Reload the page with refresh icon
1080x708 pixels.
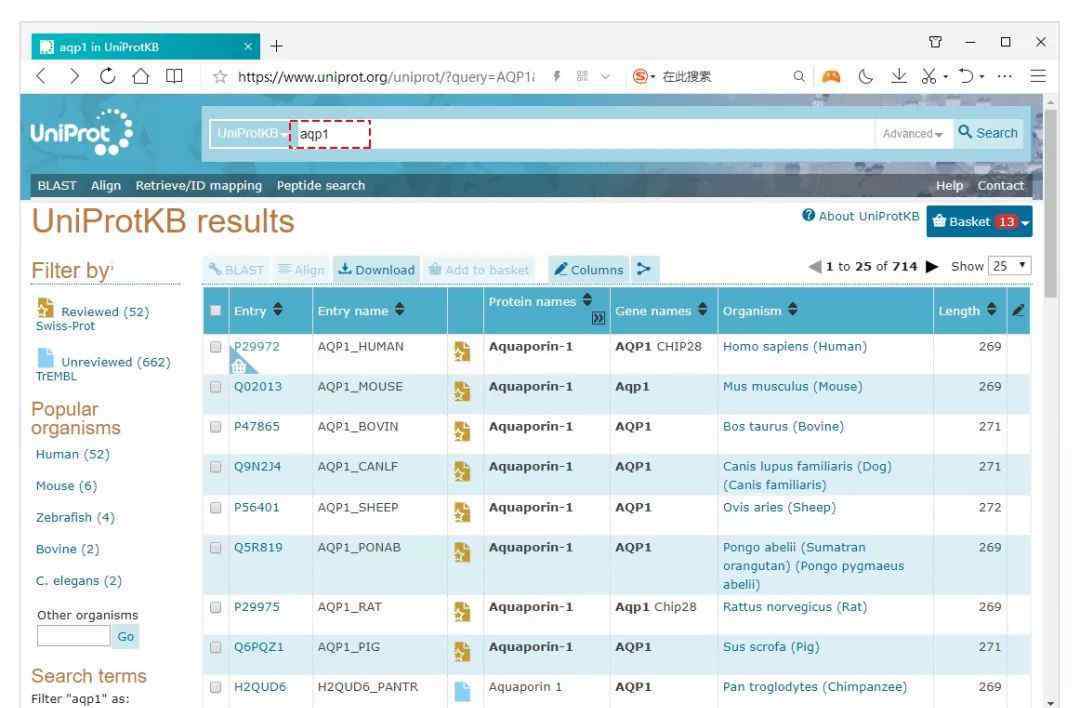pos(107,76)
